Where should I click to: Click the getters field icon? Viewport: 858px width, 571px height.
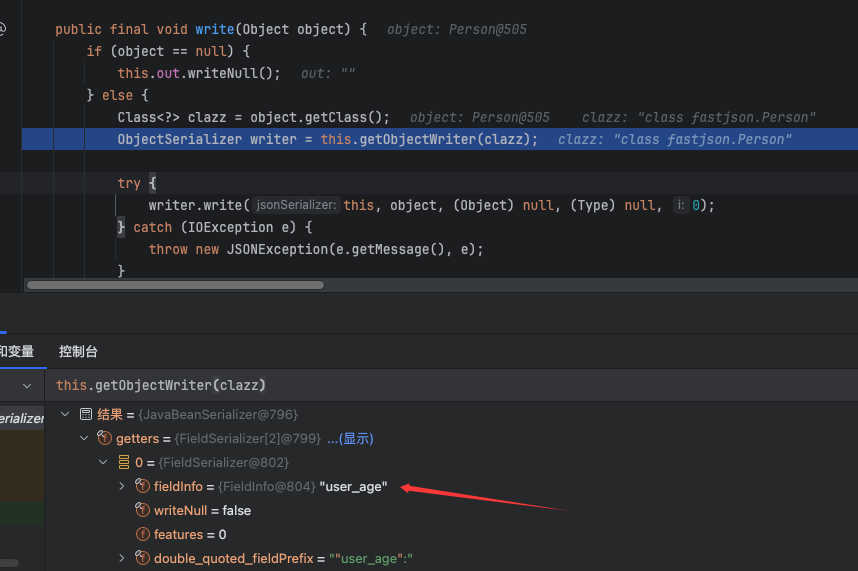pos(104,438)
